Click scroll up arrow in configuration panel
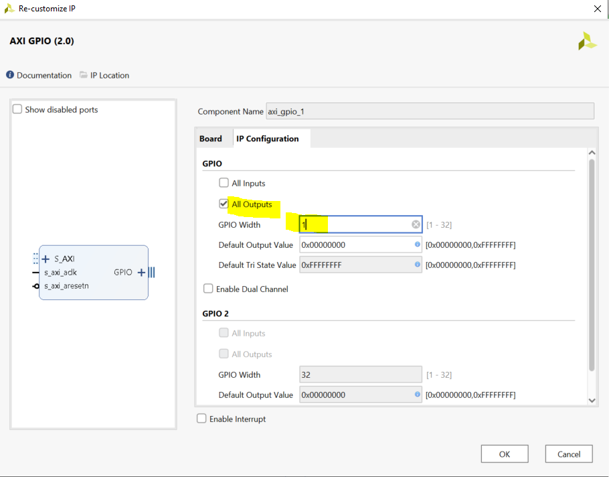 pos(592,153)
